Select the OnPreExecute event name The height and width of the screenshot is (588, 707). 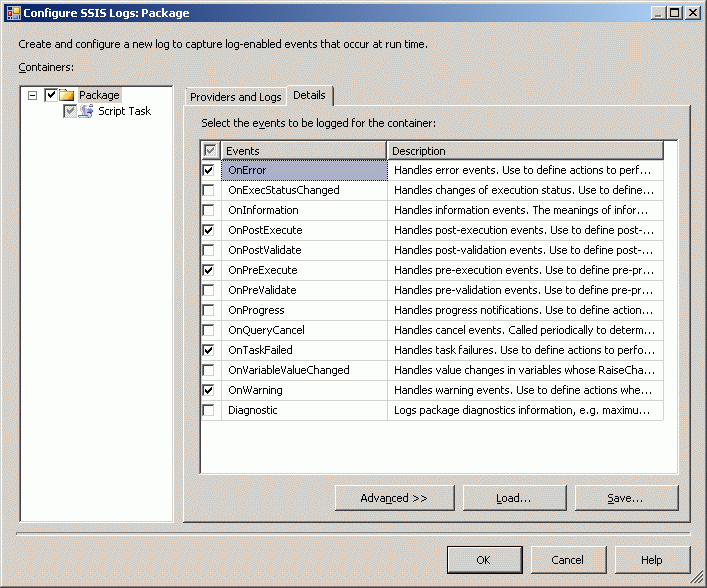coord(263,270)
